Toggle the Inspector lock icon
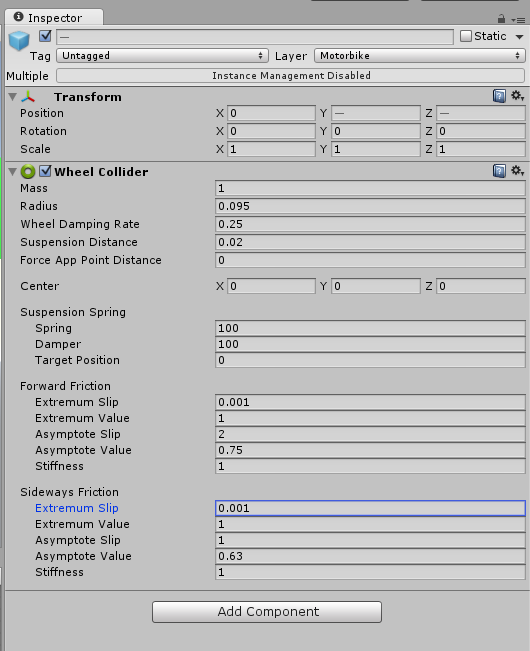530x651 pixels. point(501,19)
